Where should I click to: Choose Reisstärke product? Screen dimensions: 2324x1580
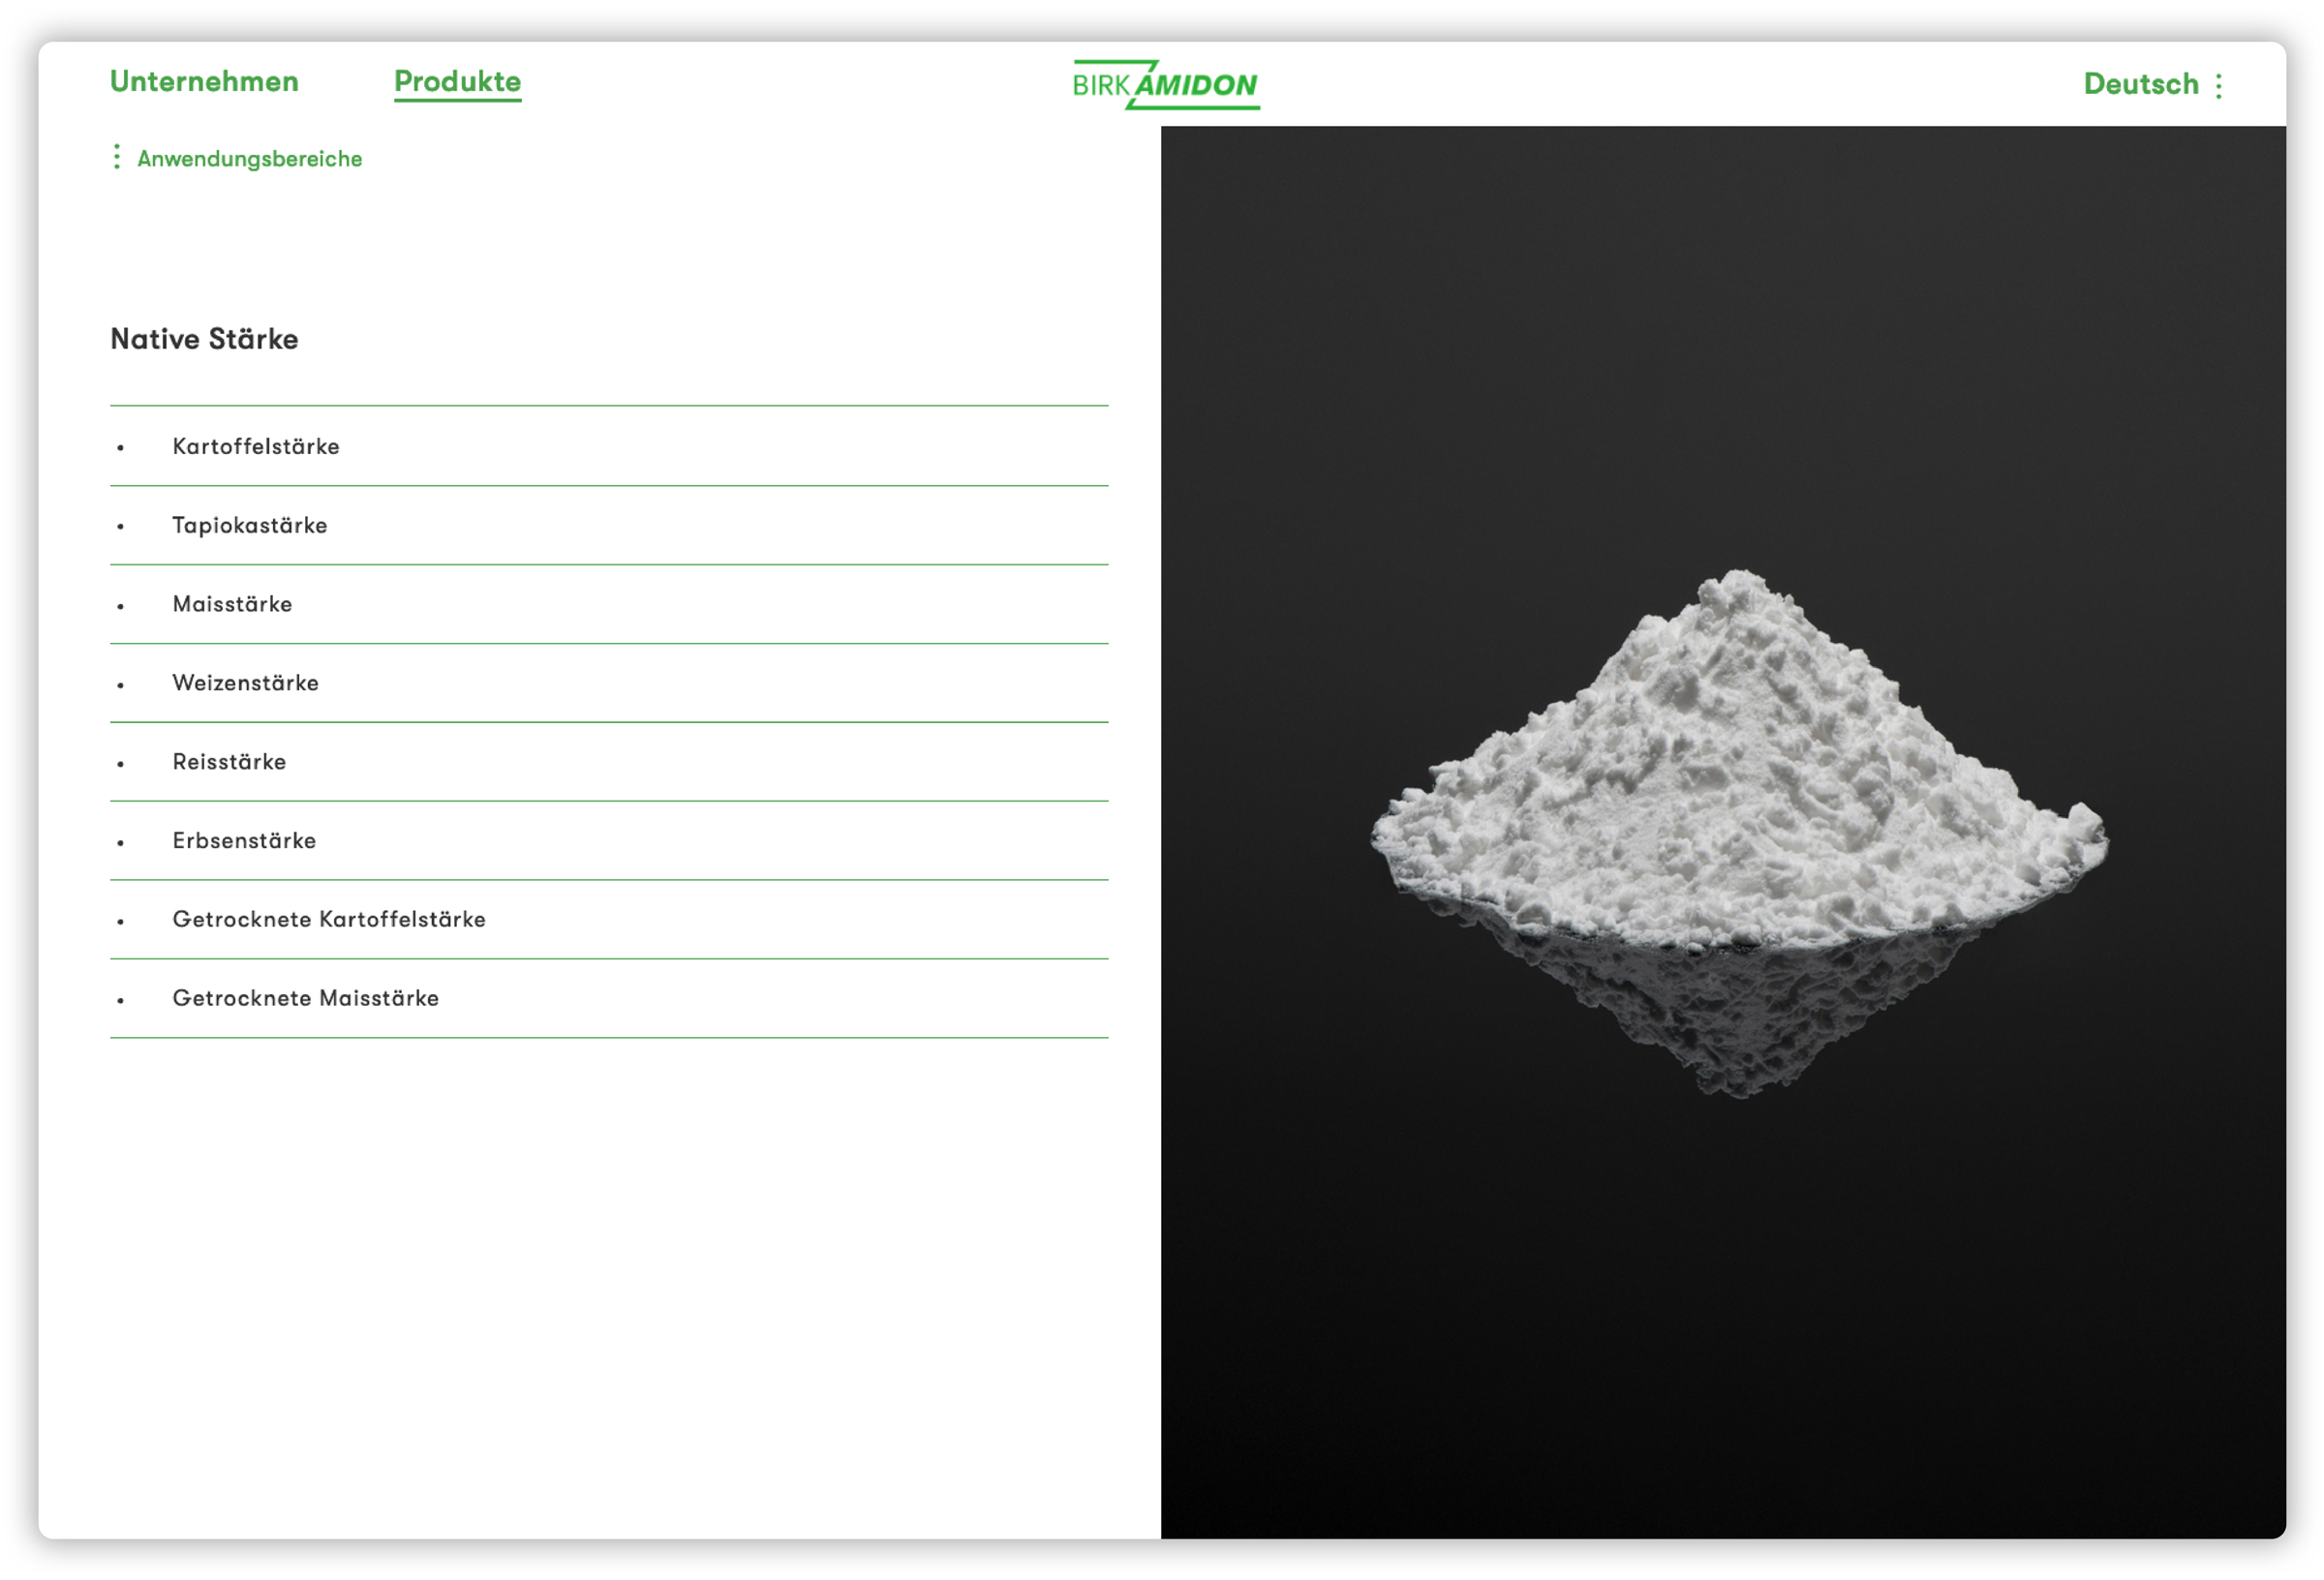(229, 762)
